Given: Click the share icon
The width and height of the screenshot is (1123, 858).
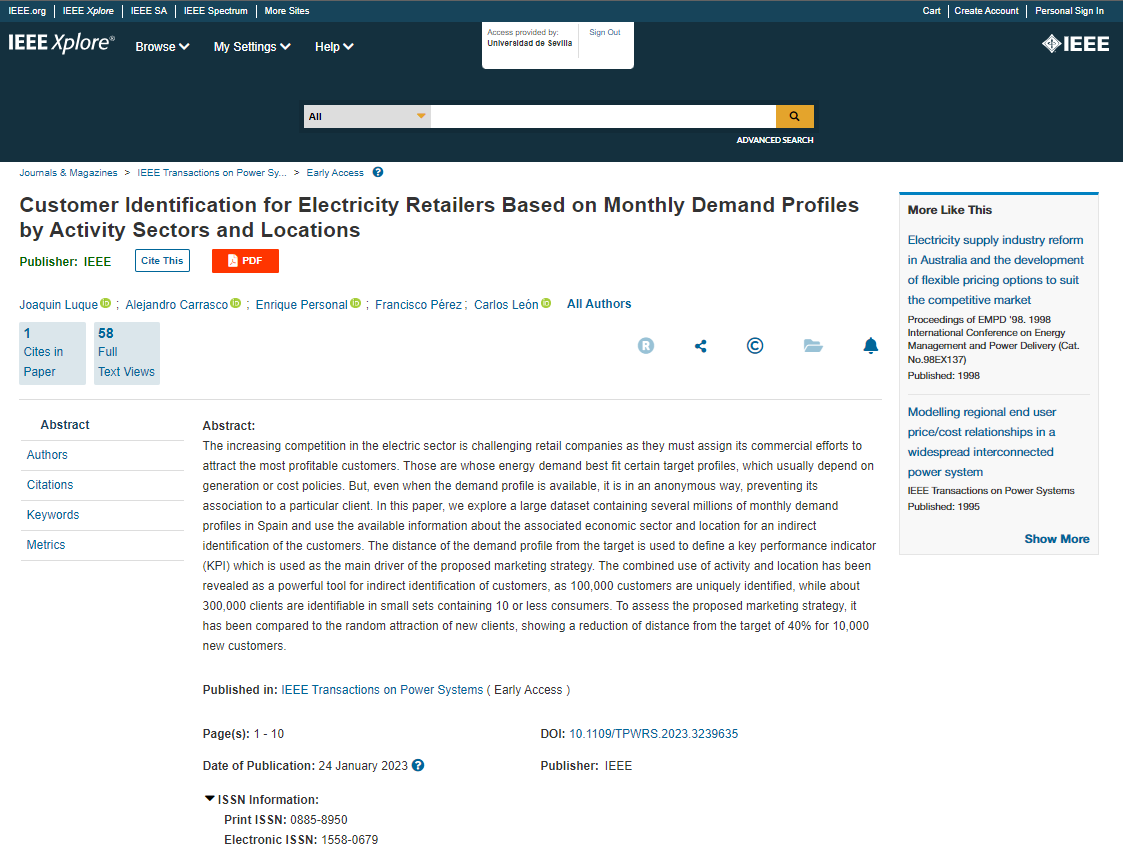Looking at the screenshot, I should coord(700,346).
